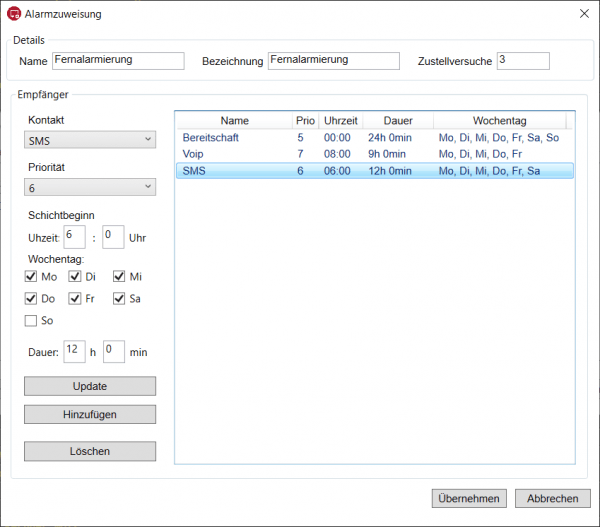Enable the So weekday checkbox
This screenshot has width=600, height=527.
[31, 321]
